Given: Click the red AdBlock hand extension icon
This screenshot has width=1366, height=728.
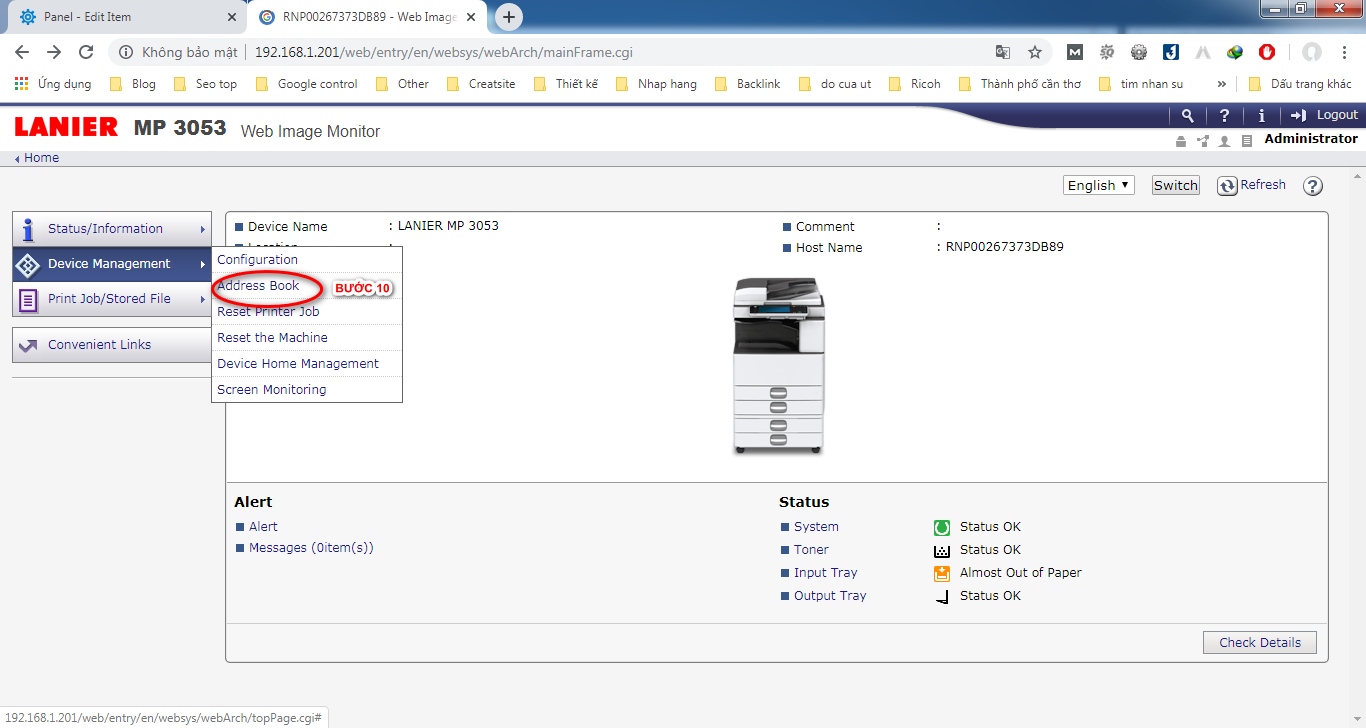Looking at the screenshot, I should pyautogui.click(x=1267, y=52).
